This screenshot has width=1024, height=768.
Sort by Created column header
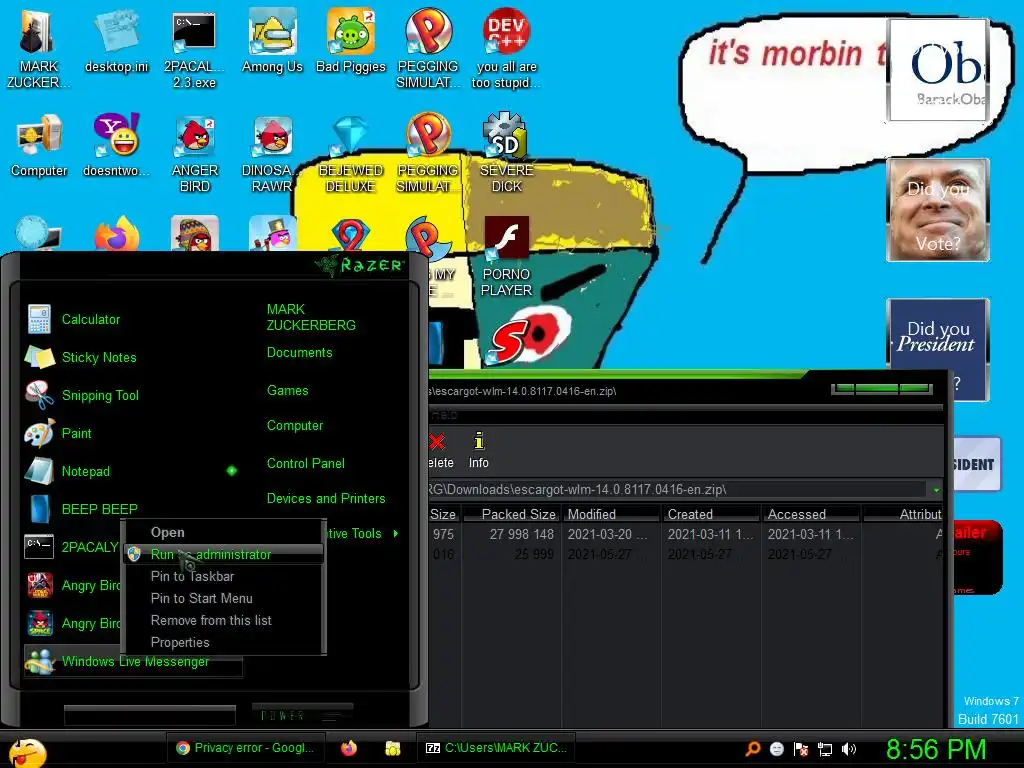[x=711, y=515]
